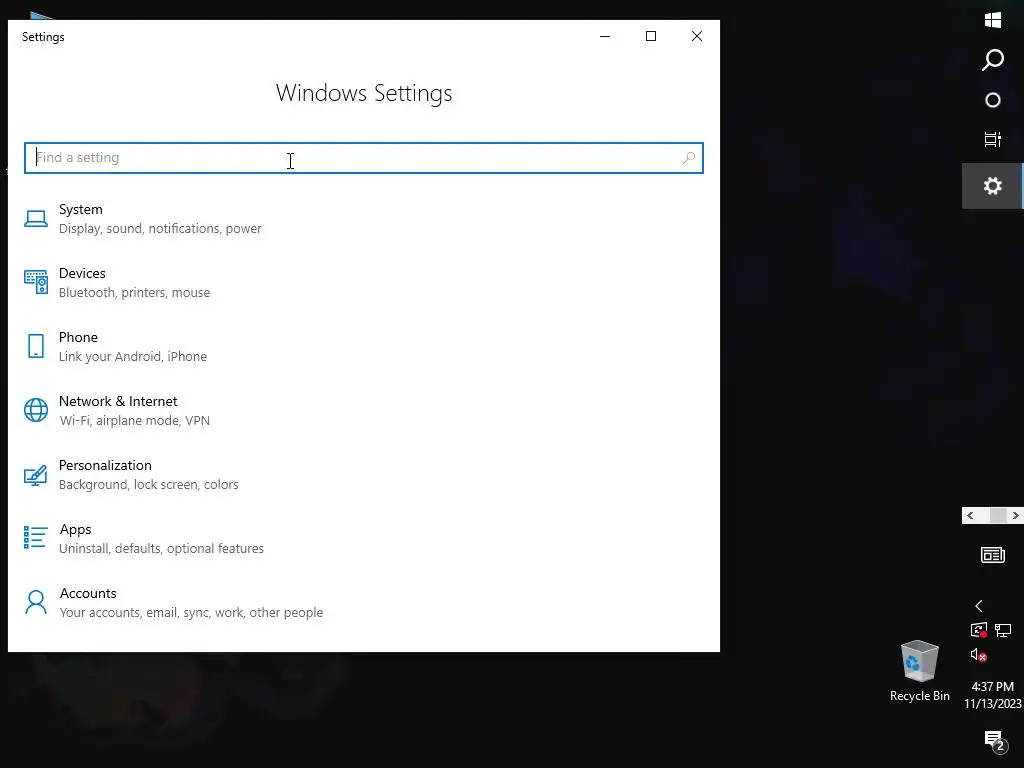Open System category title

point(80,210)
